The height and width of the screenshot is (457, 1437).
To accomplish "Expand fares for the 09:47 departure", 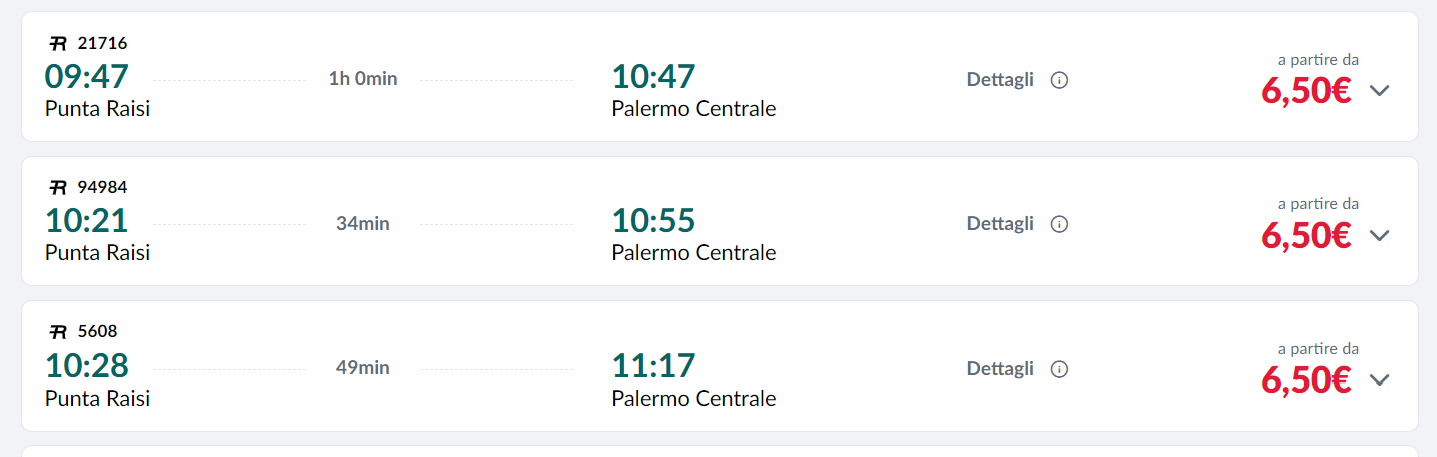I will (x=1380, y=91).
